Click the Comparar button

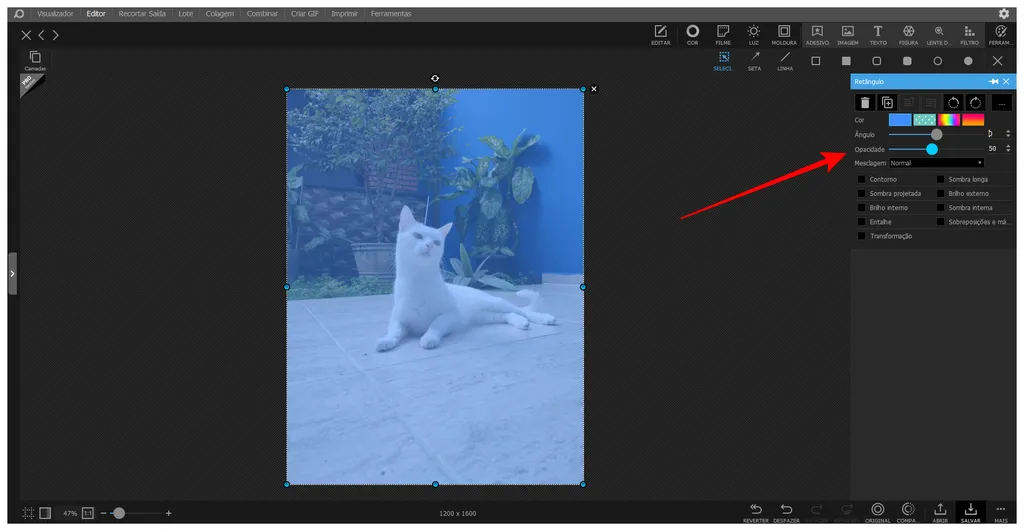[x=908, y=513]
